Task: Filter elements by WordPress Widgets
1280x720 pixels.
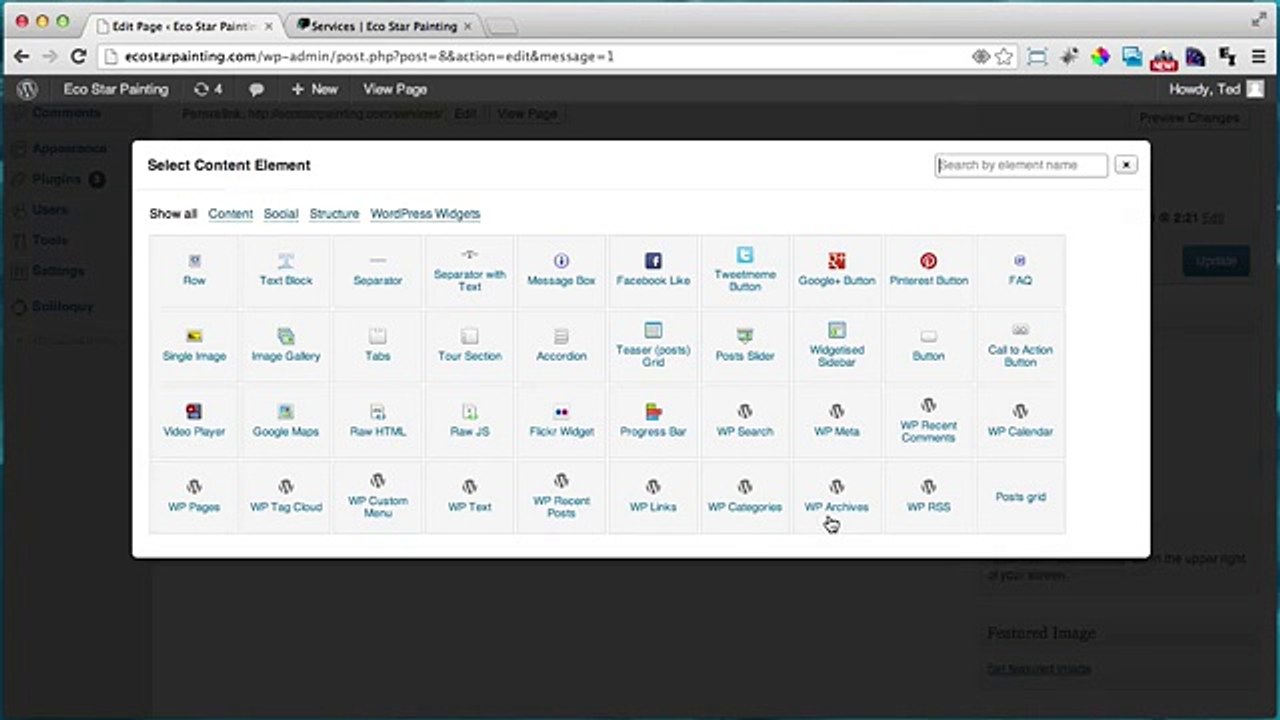Action: click(425, 214)
